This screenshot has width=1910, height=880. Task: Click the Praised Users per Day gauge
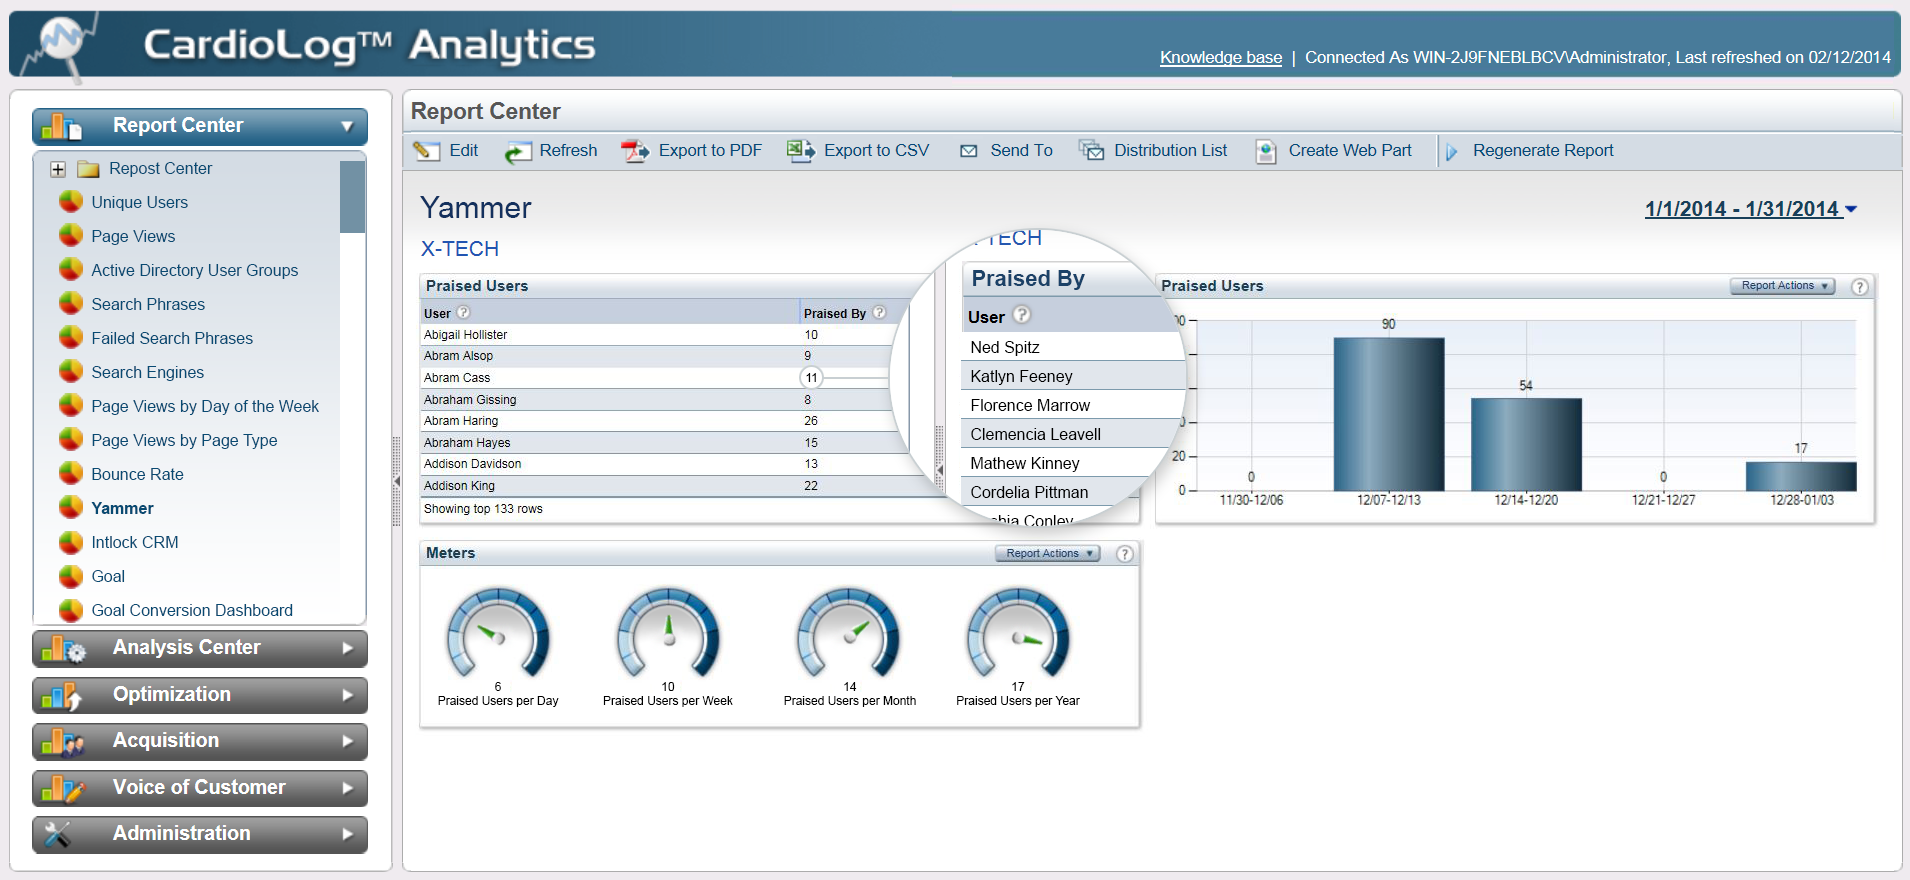tap(498, 633)
